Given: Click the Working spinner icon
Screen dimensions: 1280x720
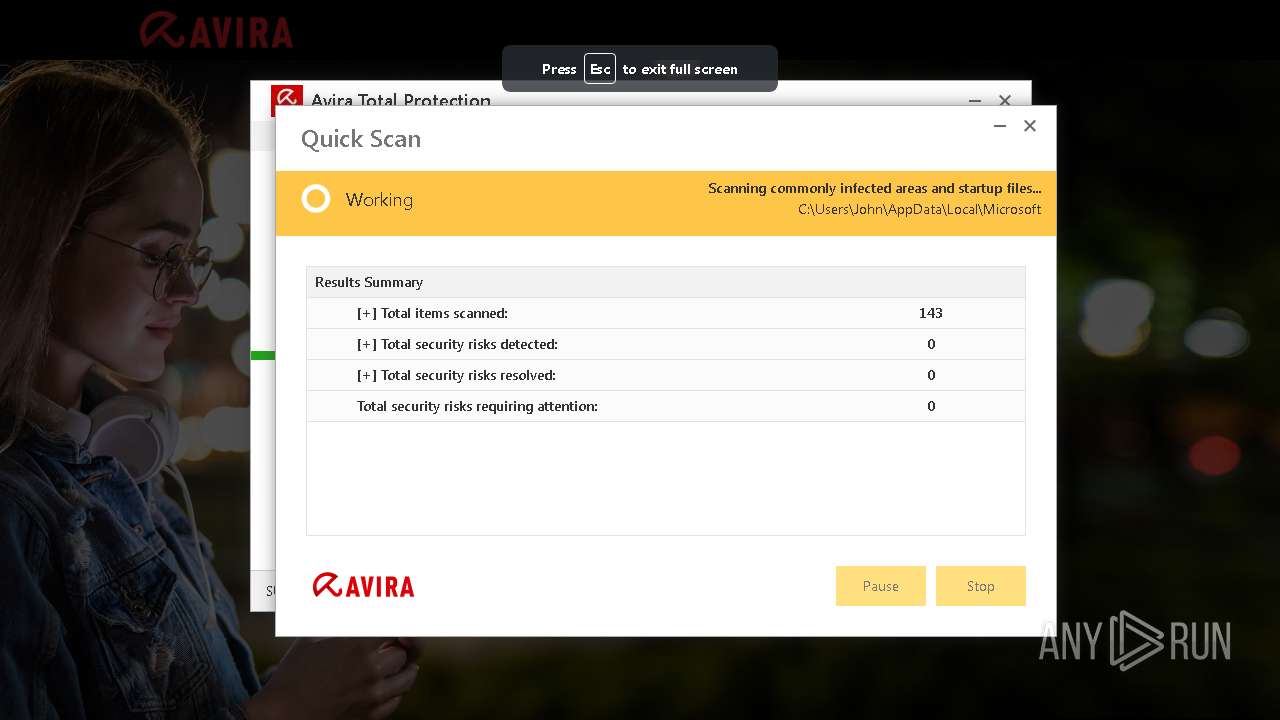Looking at the screenshot, I should pos(316,199).
